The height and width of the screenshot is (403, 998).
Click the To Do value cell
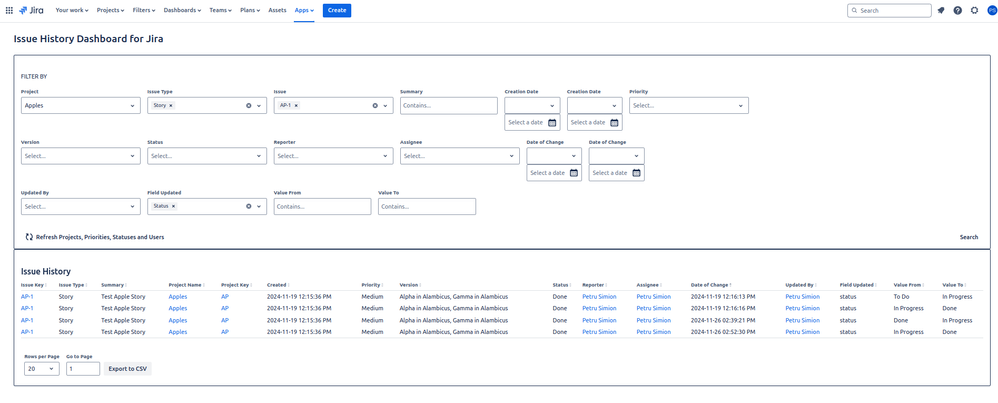tap(902, 297)
